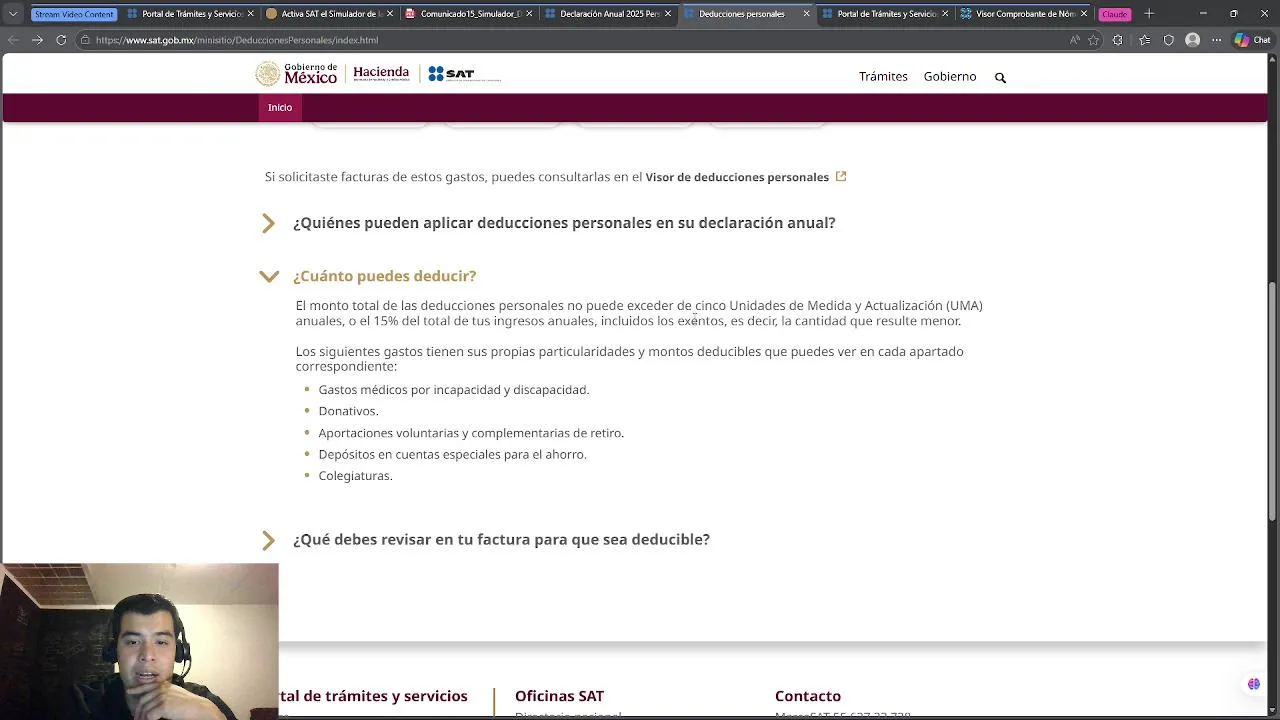Screen dimensions: 1280x720
Task: Open the Copilot Chat button
Action: [1254, 40]
